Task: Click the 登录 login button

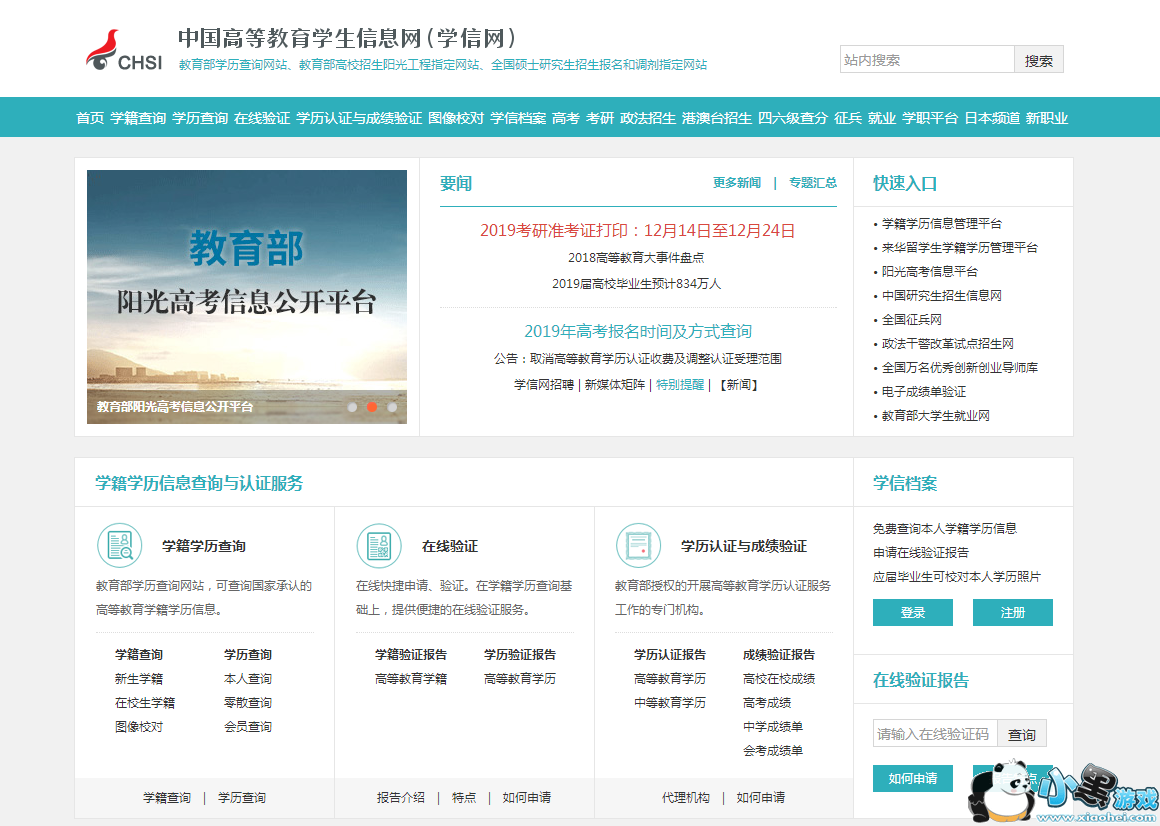Action: coord(912,613)
